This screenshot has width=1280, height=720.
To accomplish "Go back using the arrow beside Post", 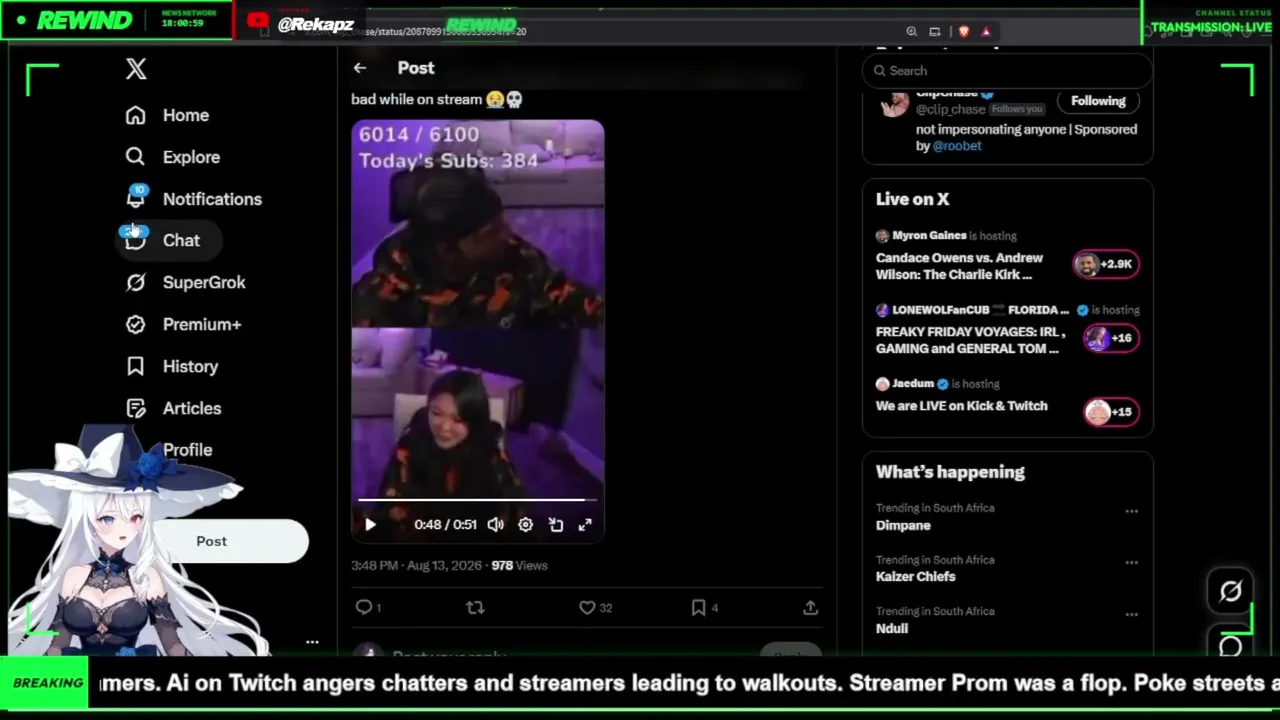I will coord(360,68).
